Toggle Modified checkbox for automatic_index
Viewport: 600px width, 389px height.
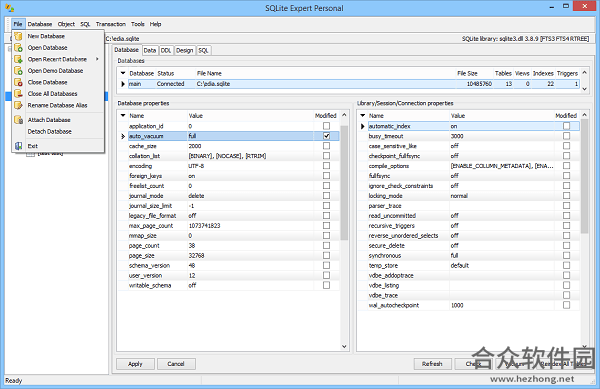(x=566, y=126)
